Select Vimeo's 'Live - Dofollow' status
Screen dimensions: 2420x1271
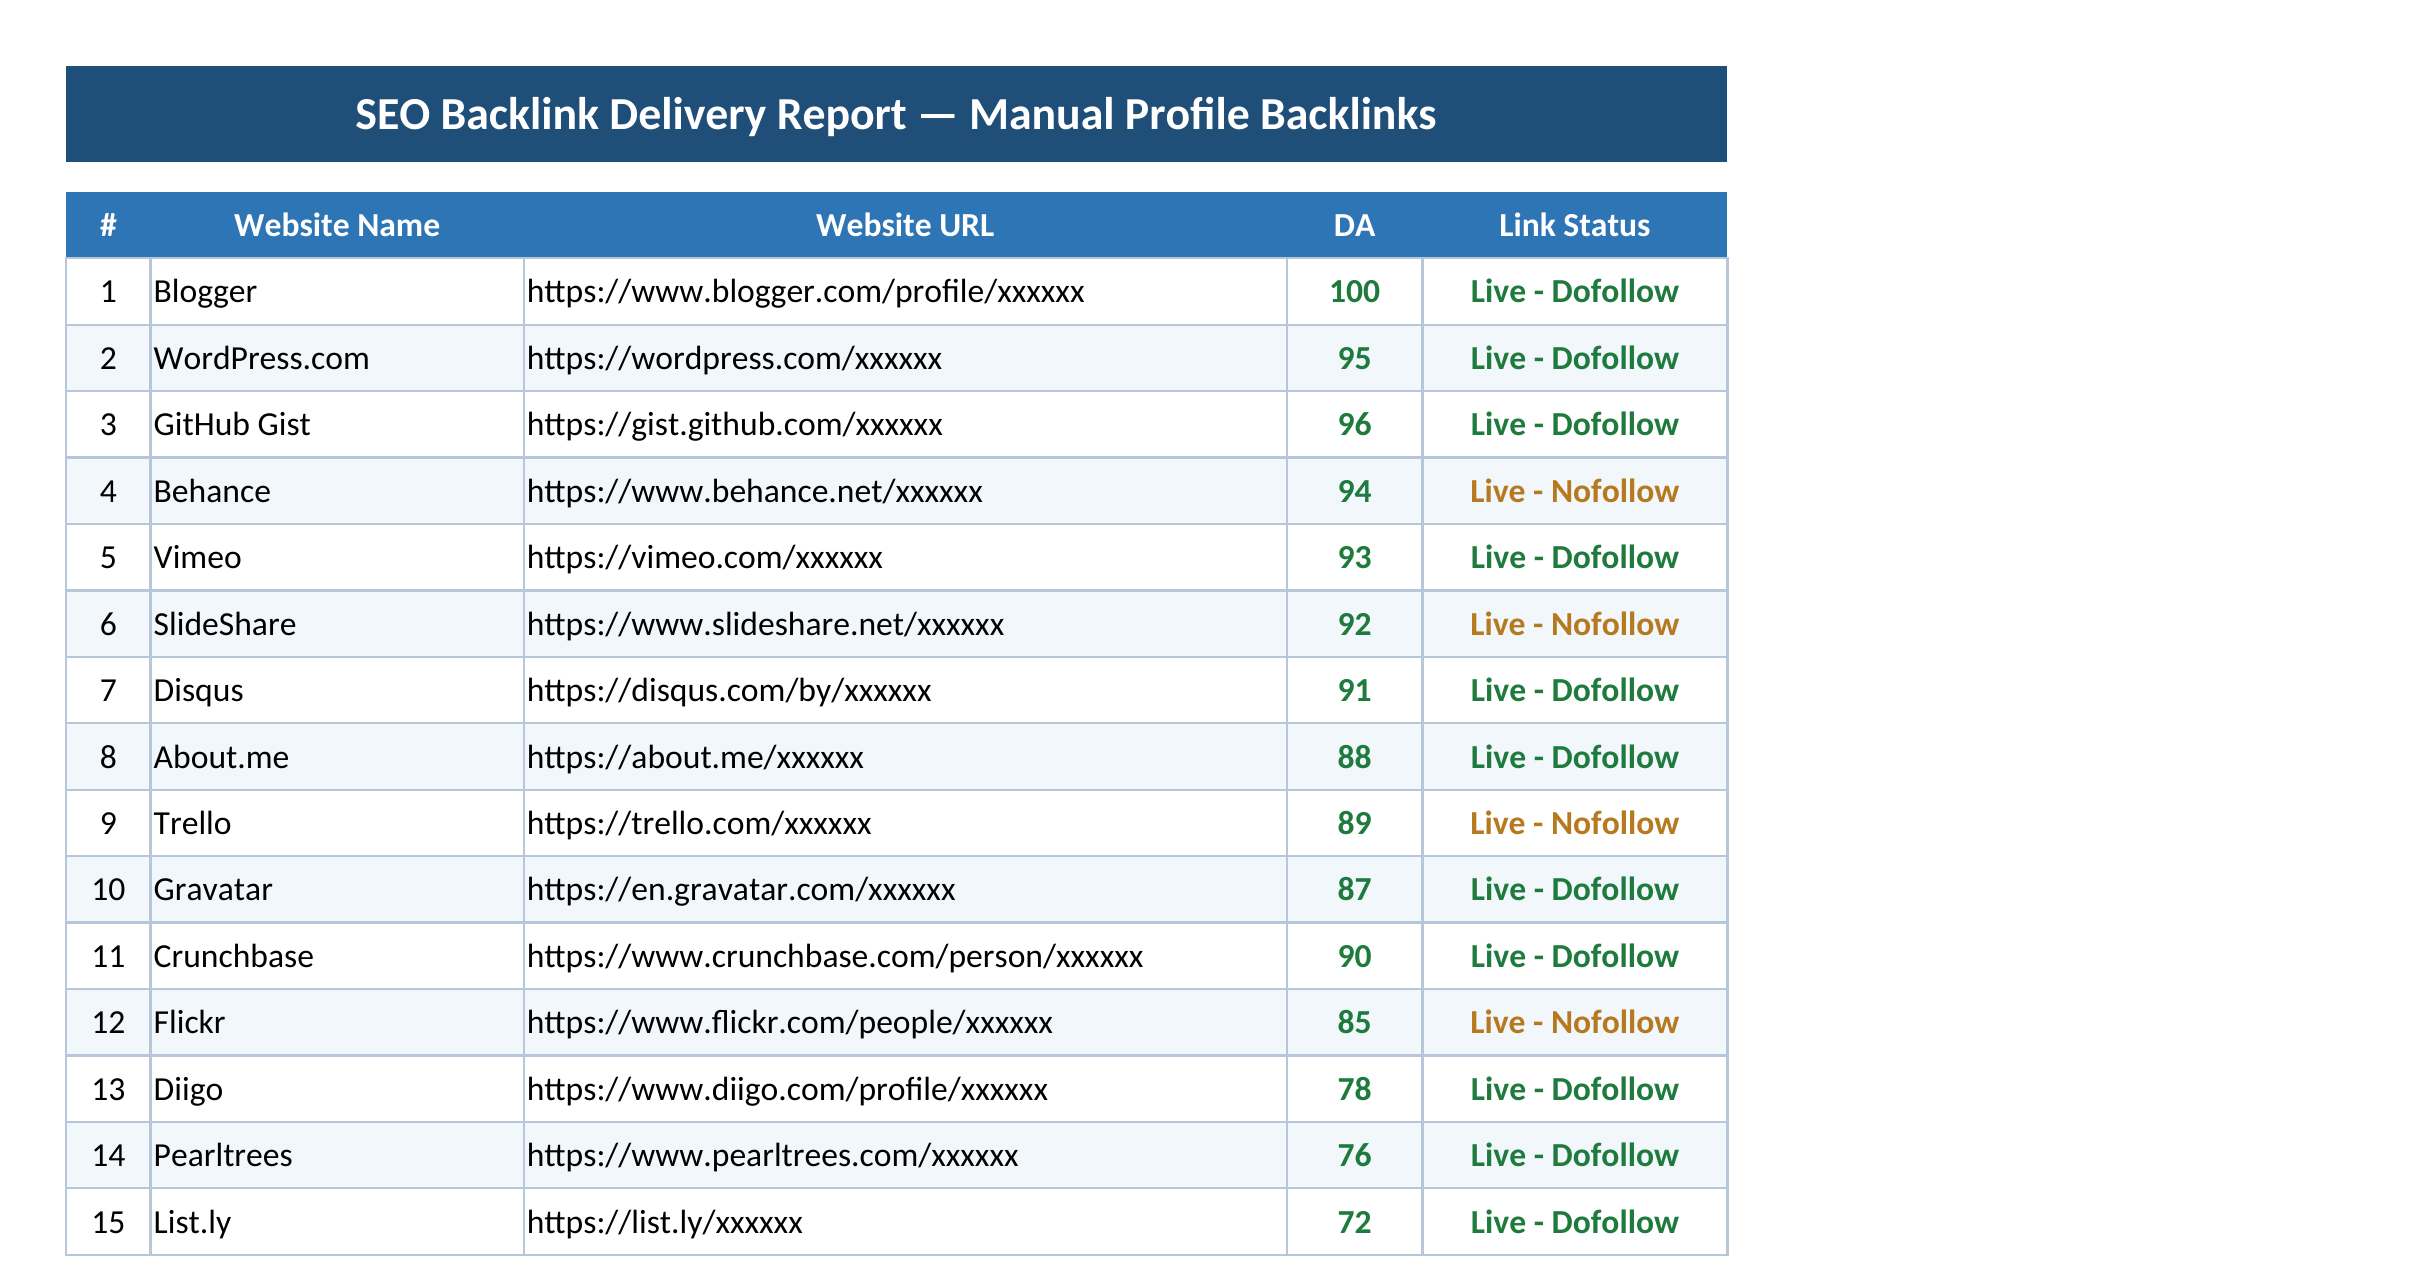(x=1574, y=557)
